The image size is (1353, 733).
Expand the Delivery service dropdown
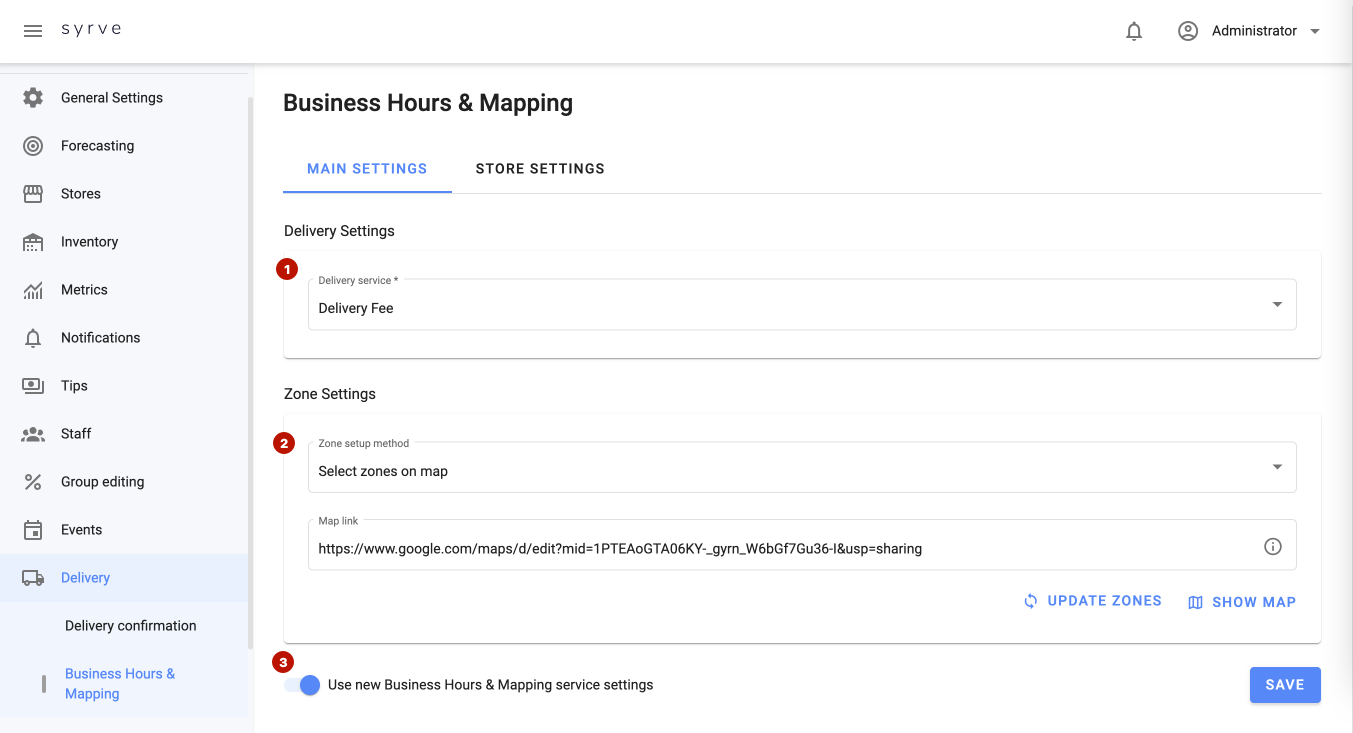[x=1276, y=305]
